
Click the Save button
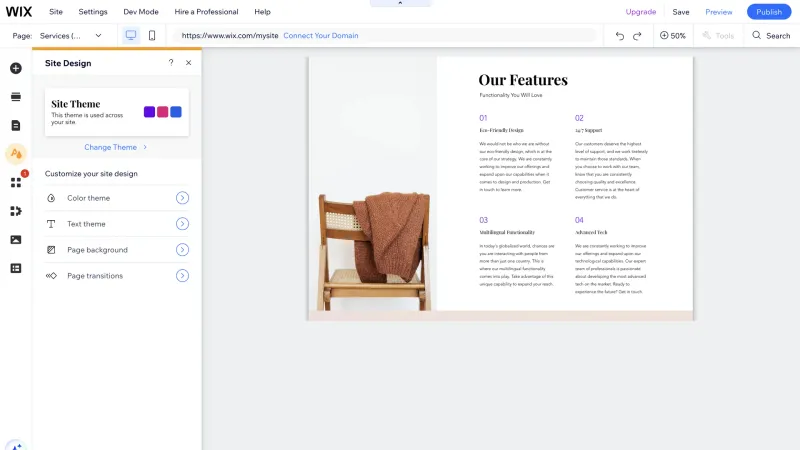click(x=681, y=12)
